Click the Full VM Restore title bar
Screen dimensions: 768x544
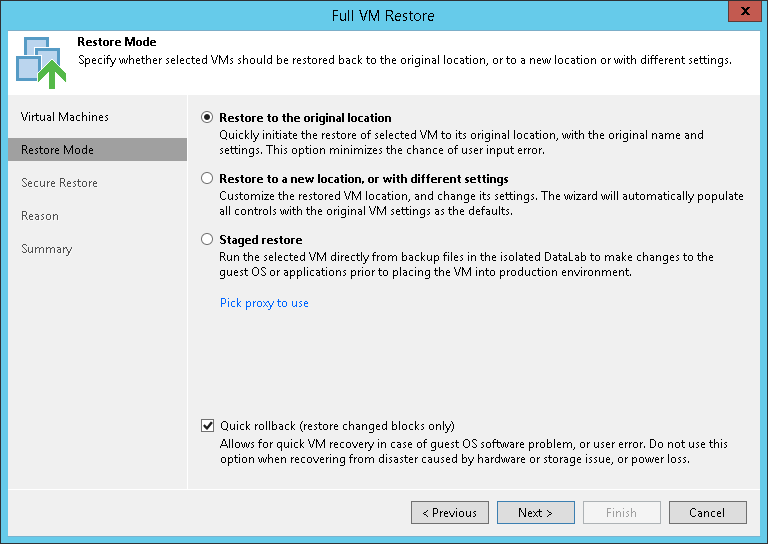coord(383,16)
